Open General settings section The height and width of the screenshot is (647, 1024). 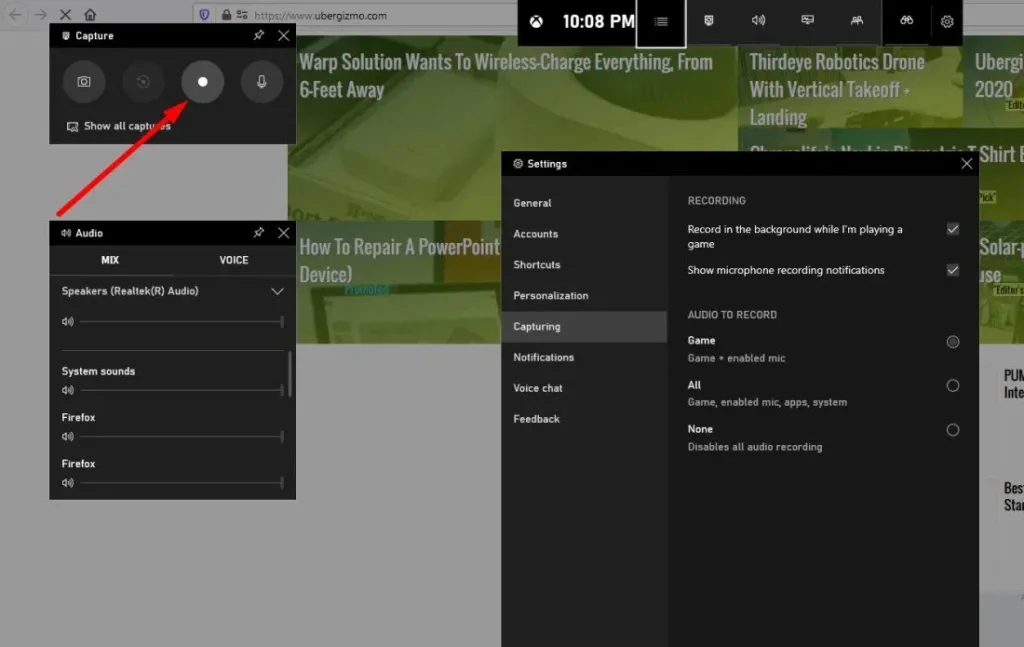[584, 203]
